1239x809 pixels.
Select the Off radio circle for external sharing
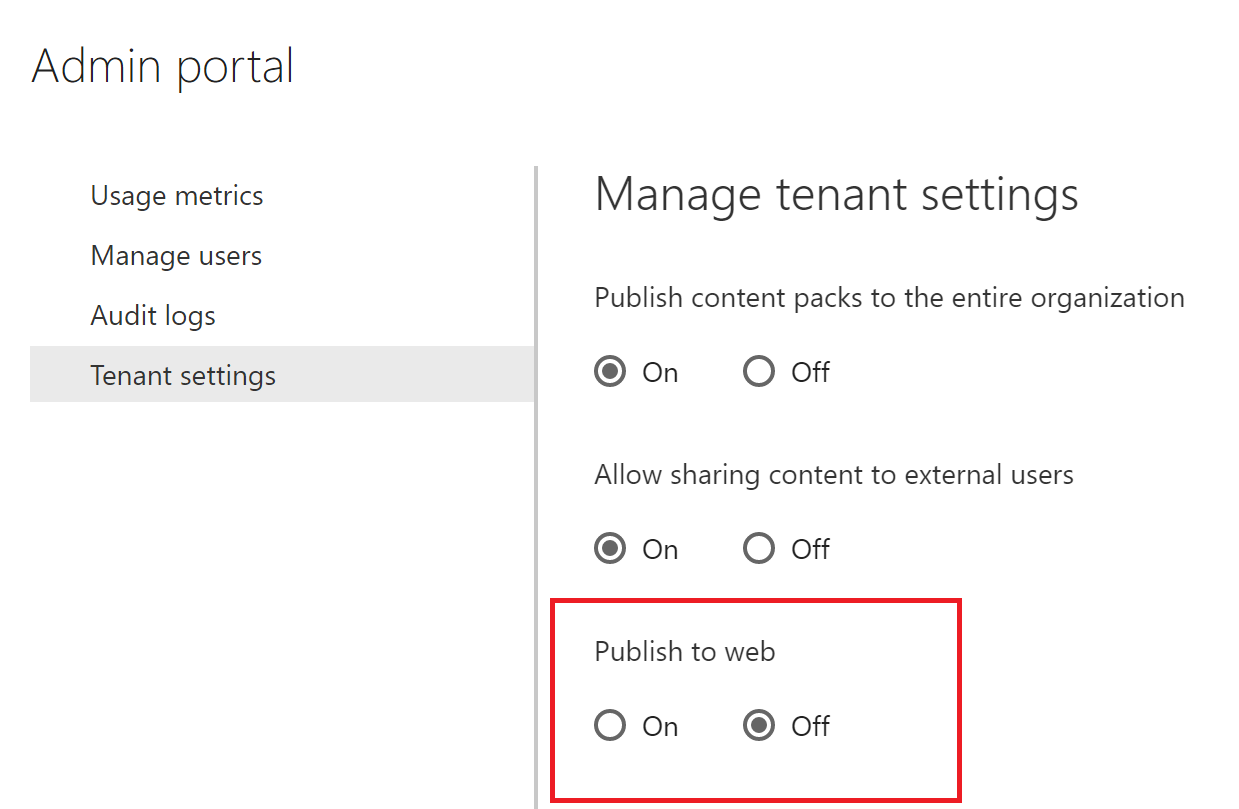pos(759,549)
